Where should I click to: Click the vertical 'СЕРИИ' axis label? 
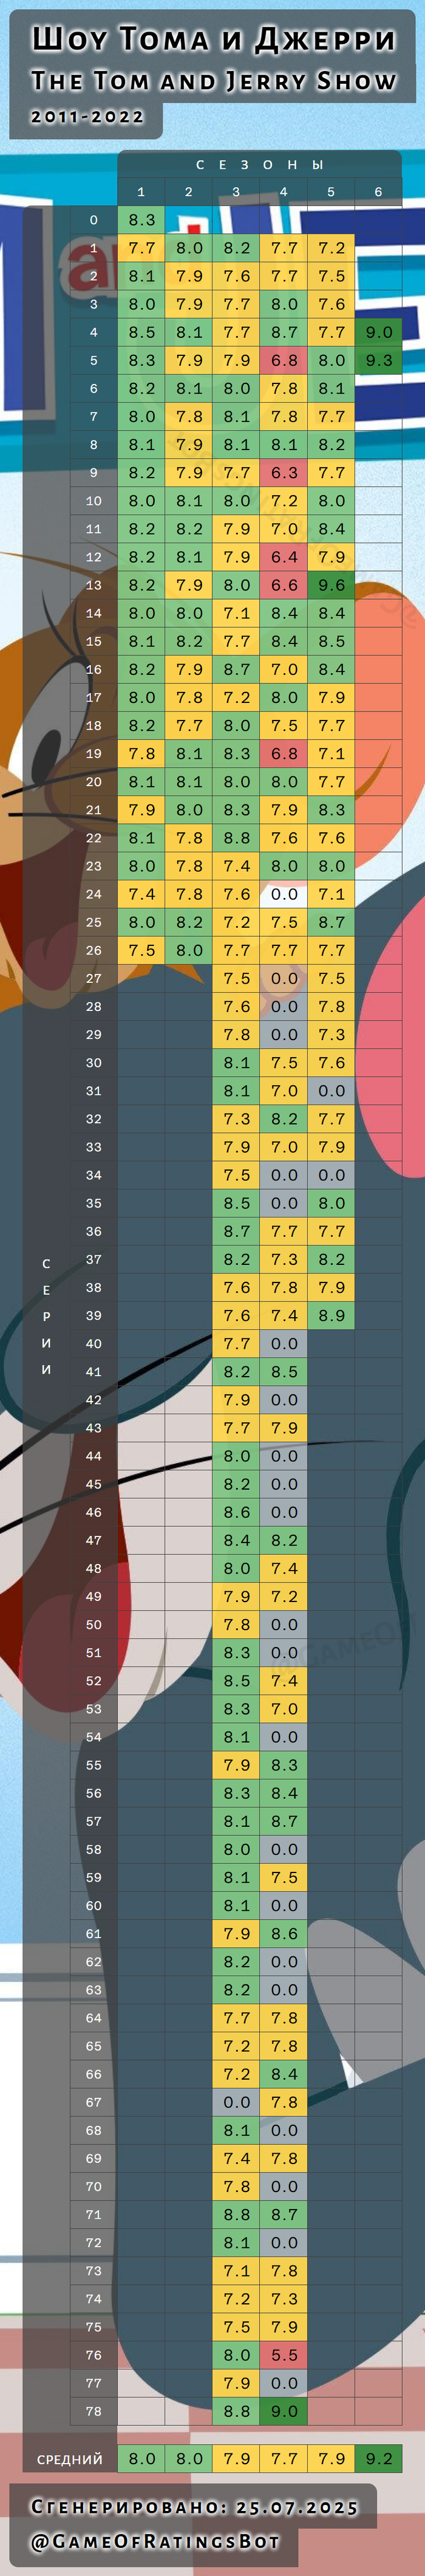[x=46, y=1316]
